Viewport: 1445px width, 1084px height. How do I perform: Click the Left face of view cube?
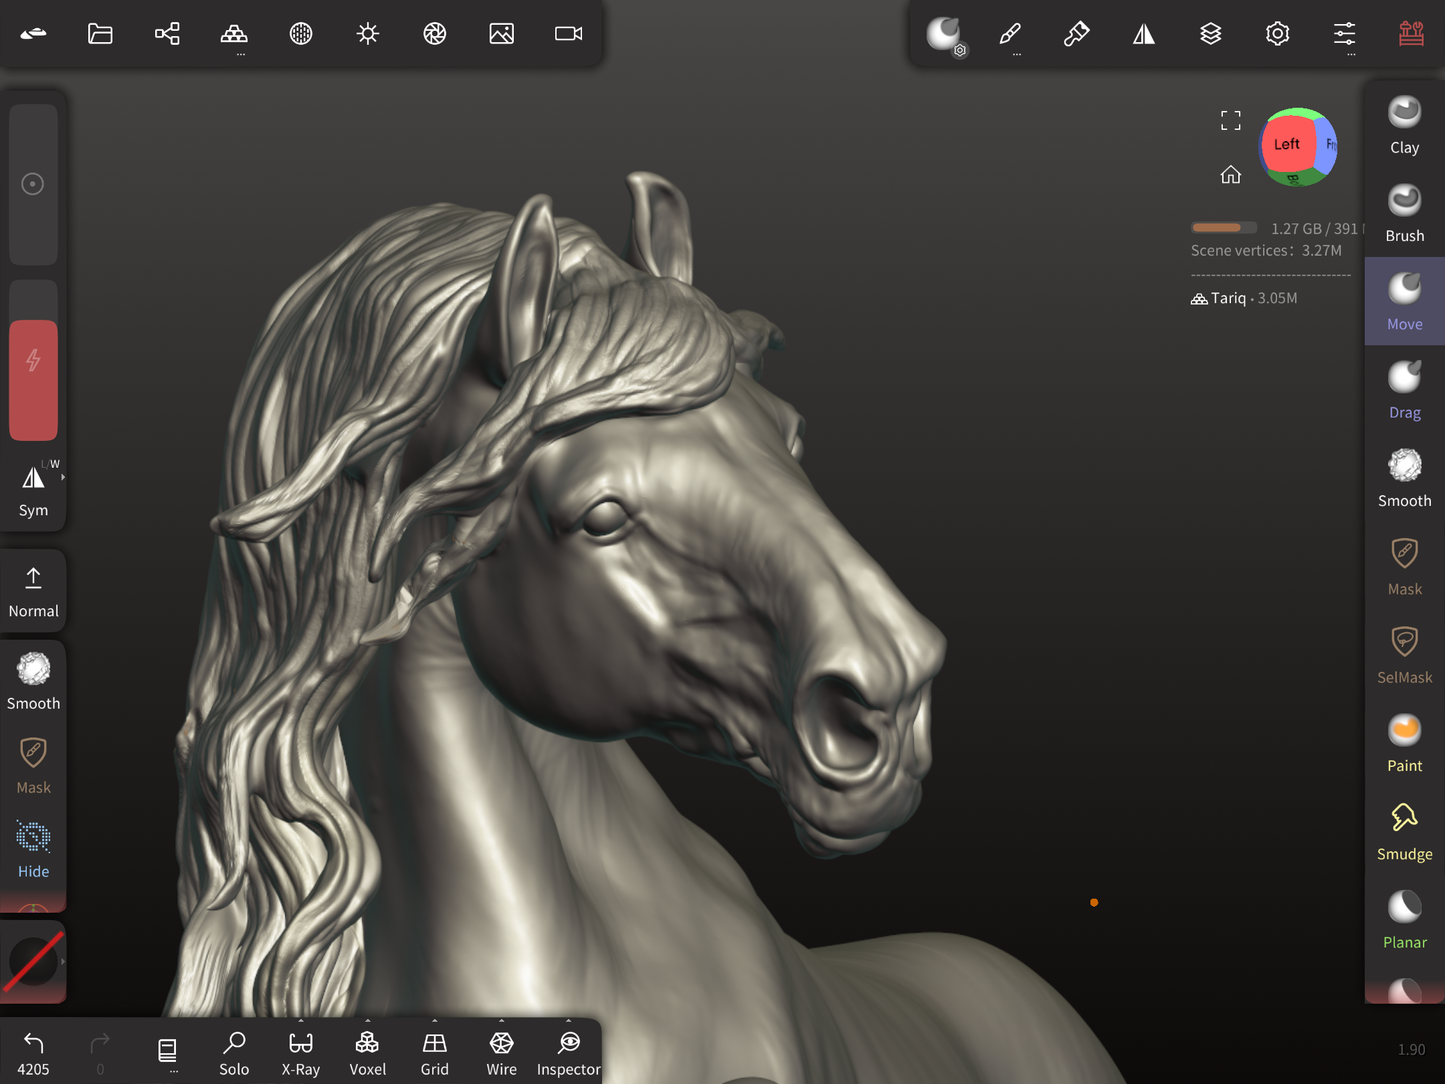pos(1286,145)
